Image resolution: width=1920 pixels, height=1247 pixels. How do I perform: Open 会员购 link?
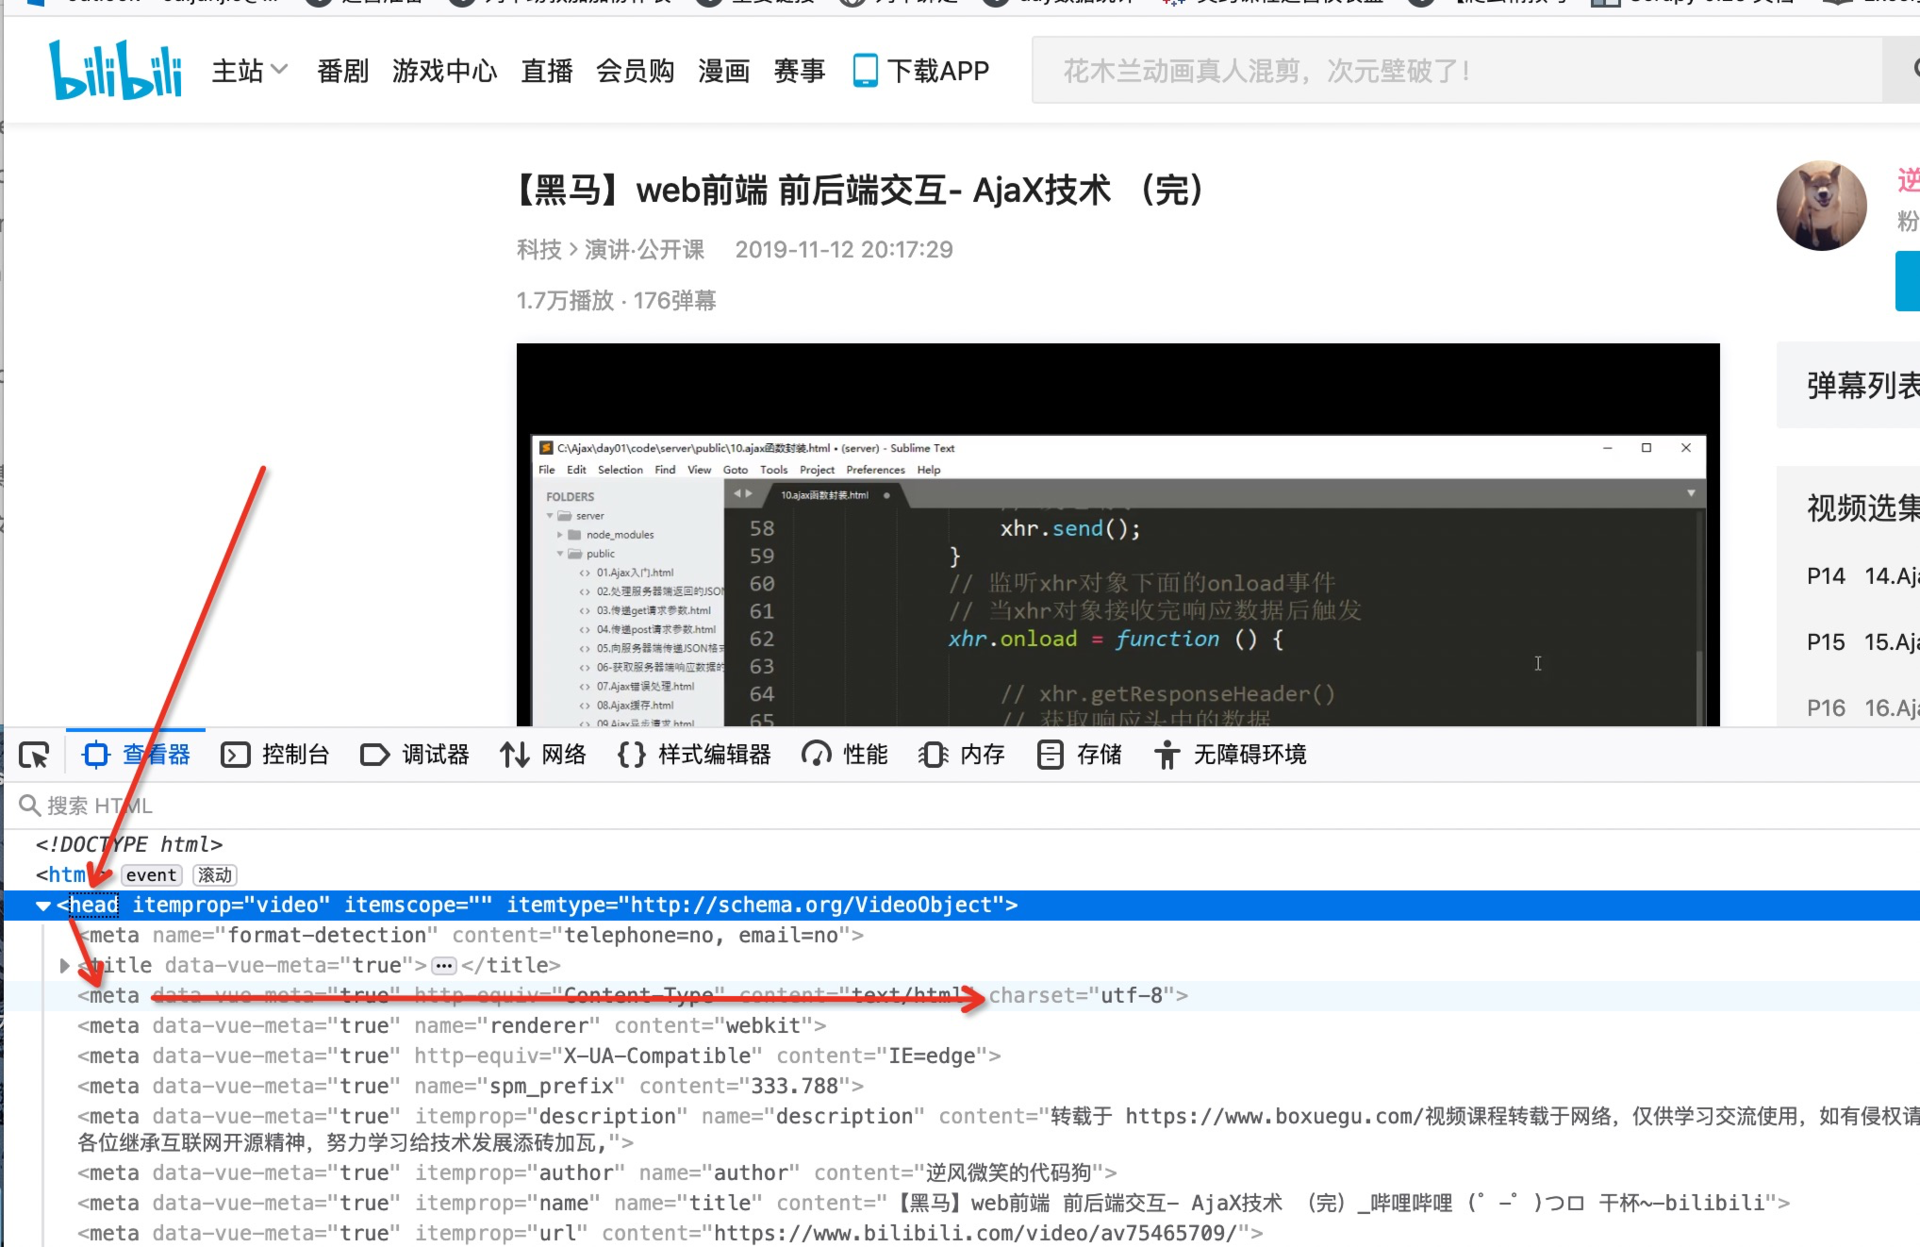point(634,70)
